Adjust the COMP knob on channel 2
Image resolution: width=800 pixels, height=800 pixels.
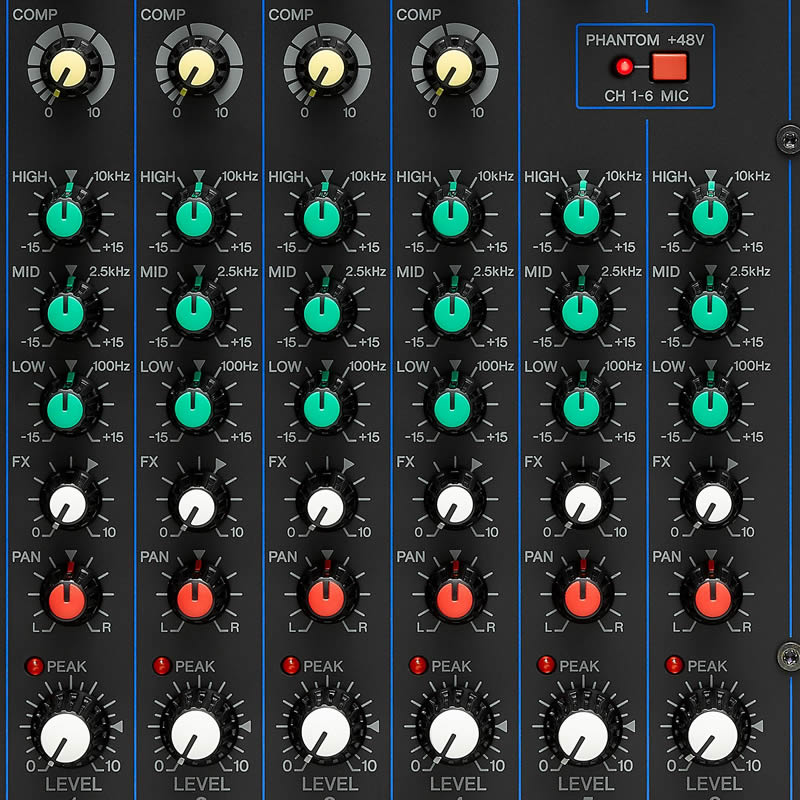(196, 69)
